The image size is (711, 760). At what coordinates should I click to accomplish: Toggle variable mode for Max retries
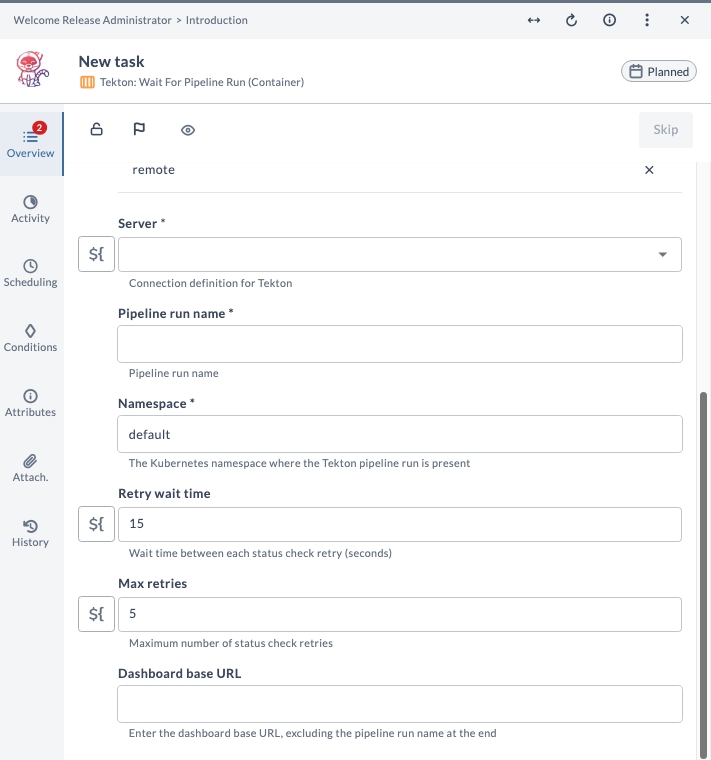[96, 614]
